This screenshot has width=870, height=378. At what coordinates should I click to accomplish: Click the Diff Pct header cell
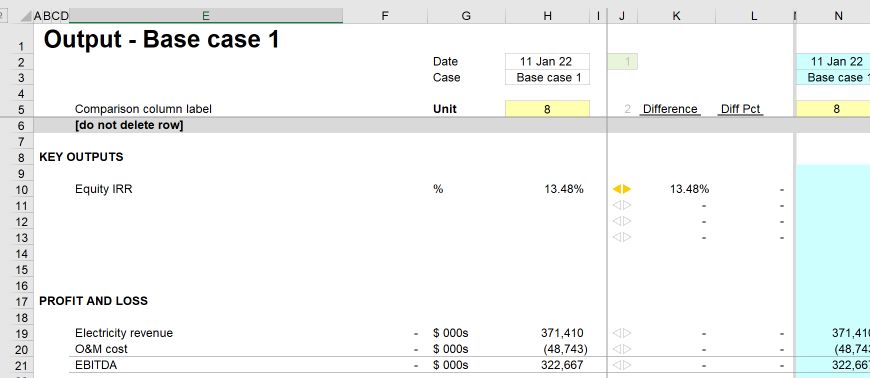coord(740,109)
